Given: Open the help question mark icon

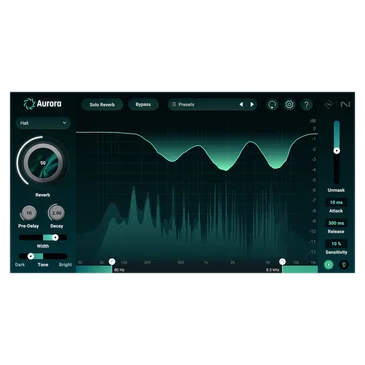Looking at the screenshot, I should (306, 105).
